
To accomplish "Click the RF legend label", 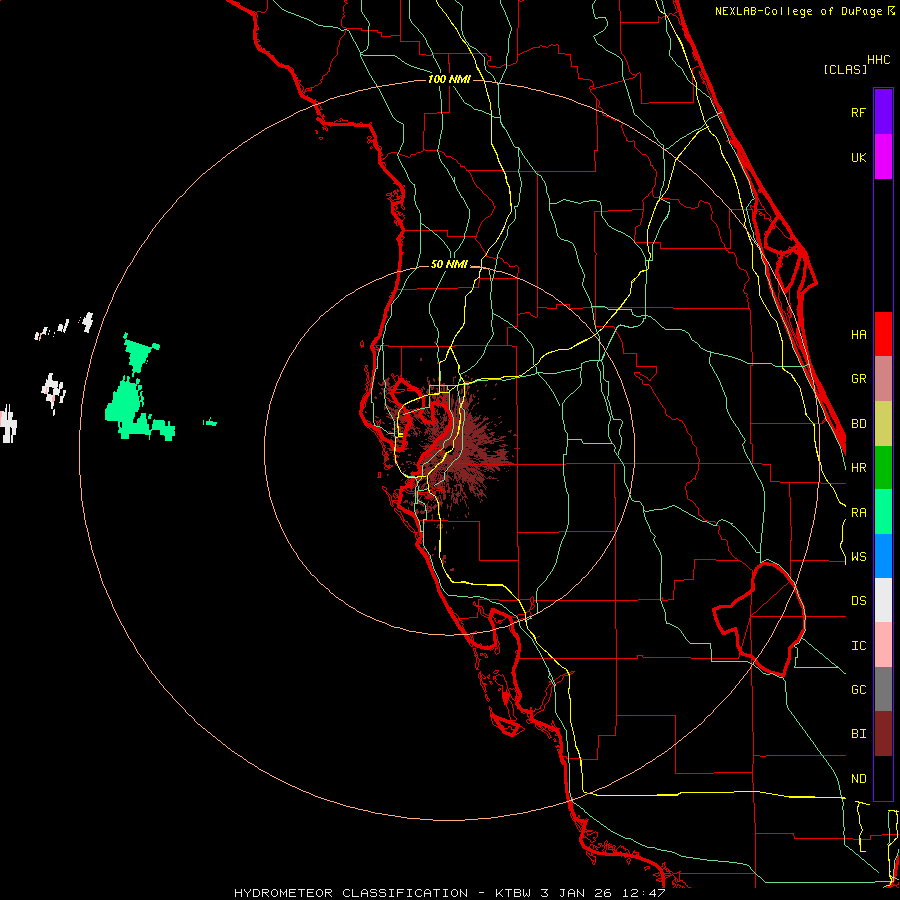I will (x=859, y=112).
